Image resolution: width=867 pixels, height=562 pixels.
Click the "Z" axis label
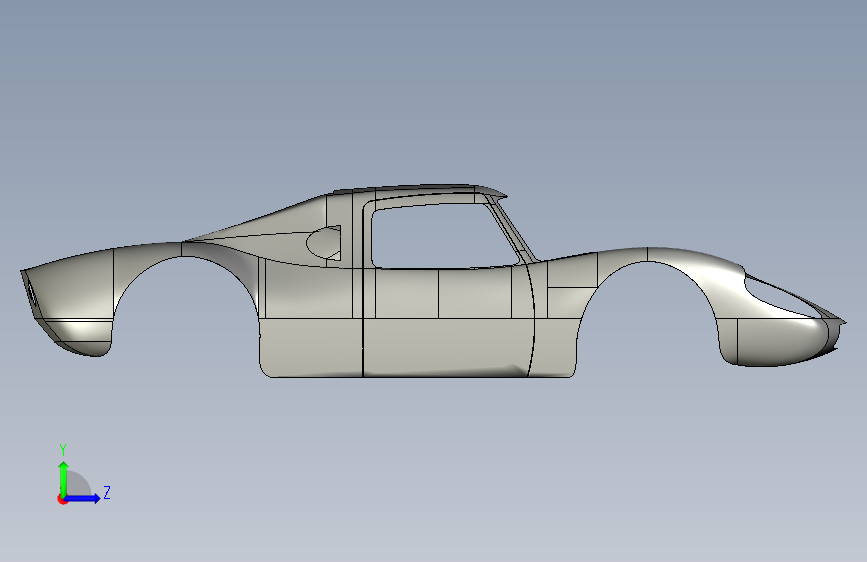click(x=107, y=492)
